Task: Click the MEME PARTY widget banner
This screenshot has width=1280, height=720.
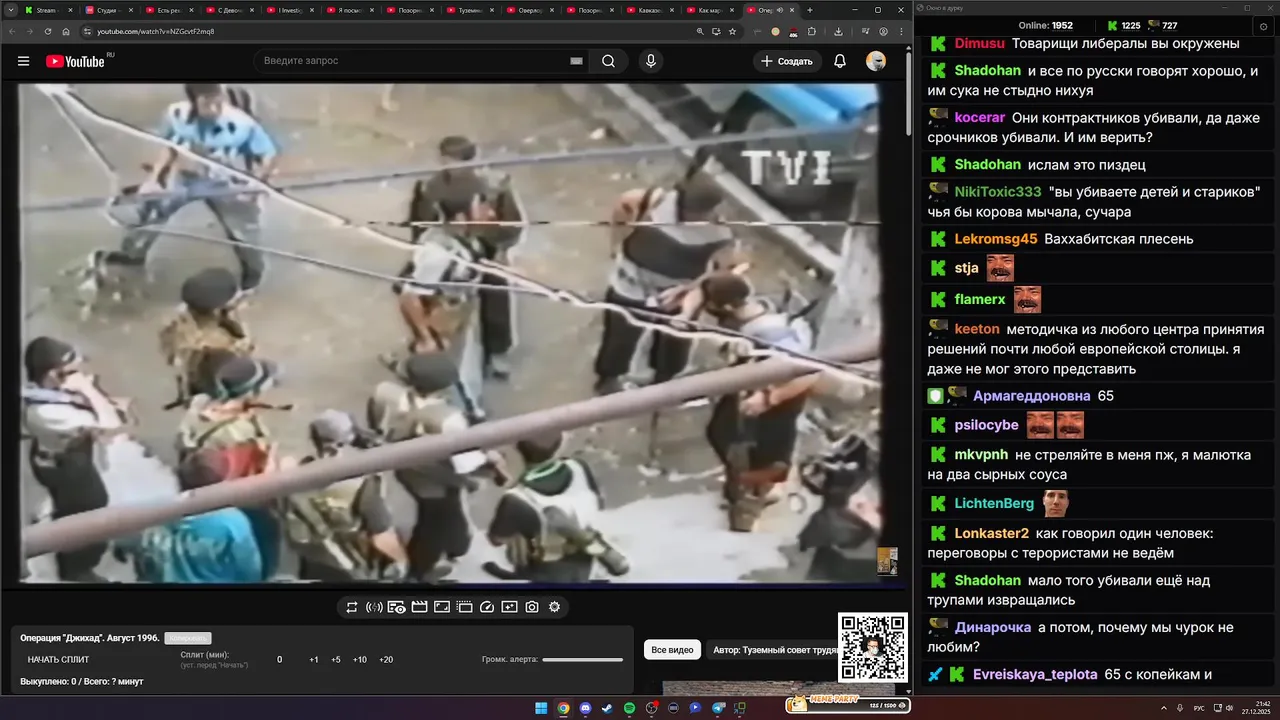Action: pyautogui.click(x=848, y=704)
